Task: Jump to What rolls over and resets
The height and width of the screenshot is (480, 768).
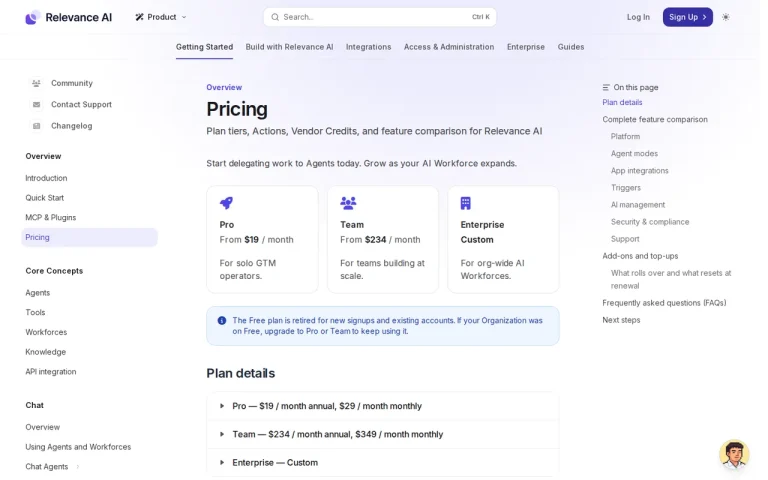Action: tap(671, 280)
